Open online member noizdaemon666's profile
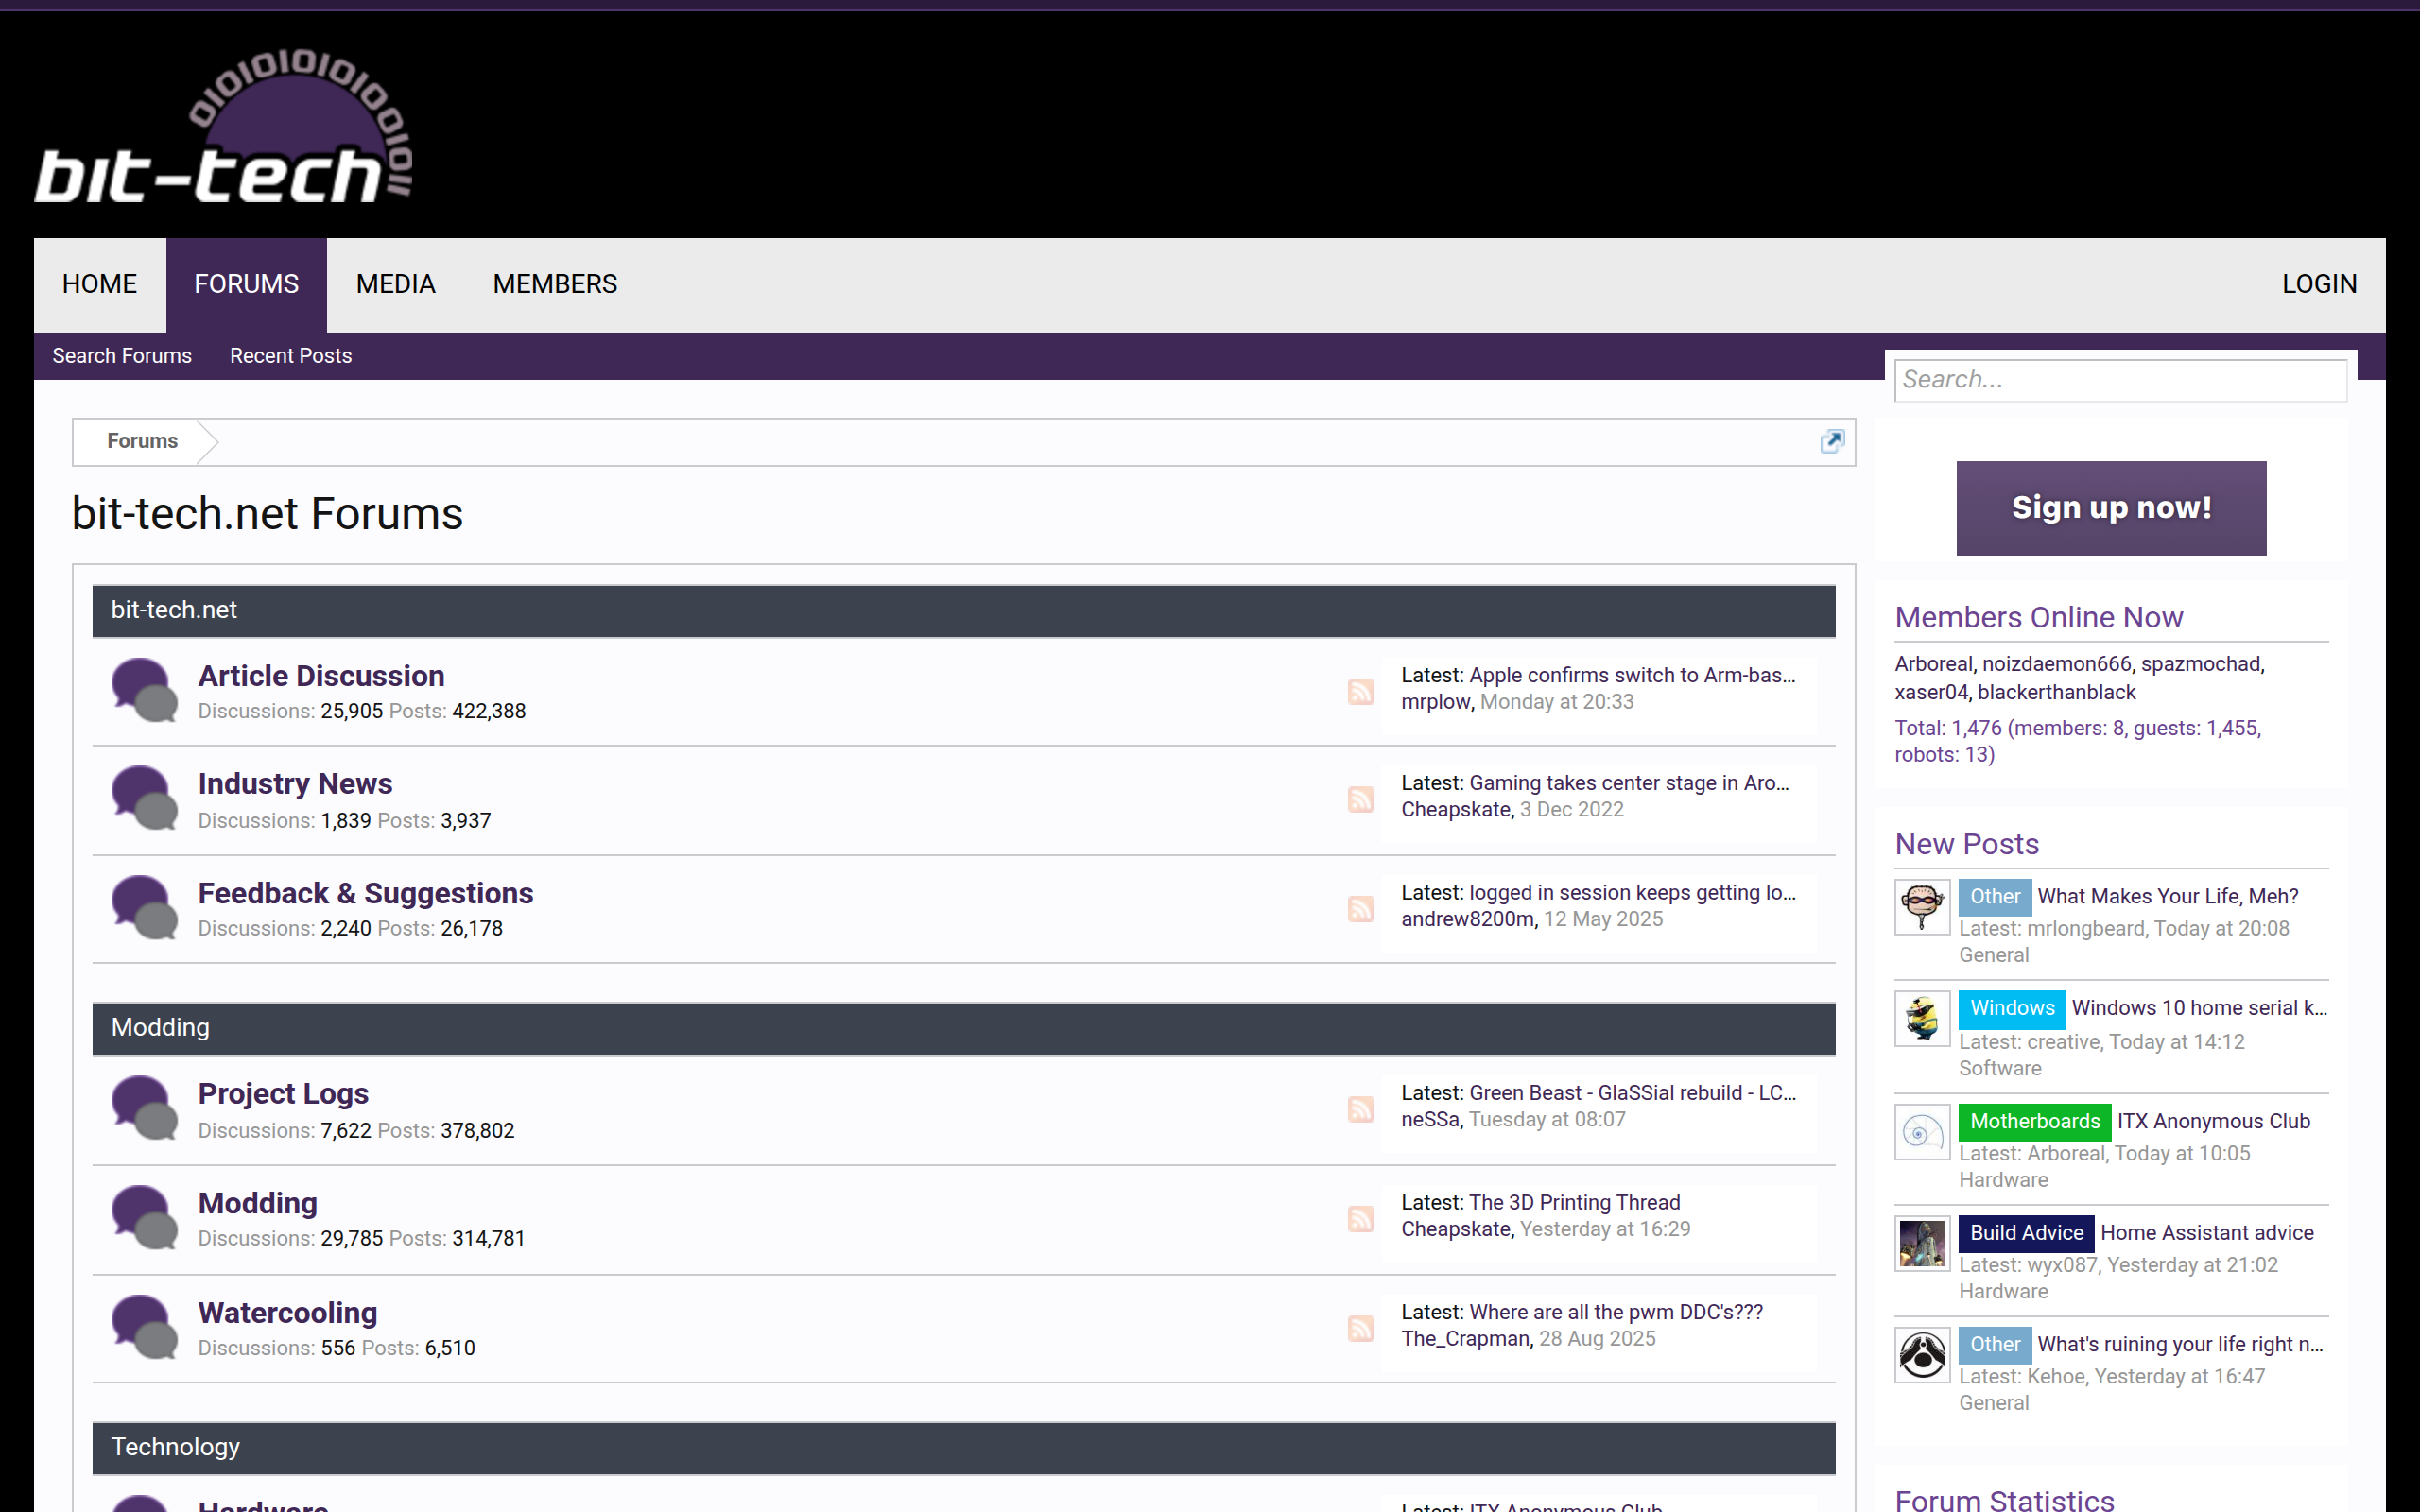 coord(2056,664)
